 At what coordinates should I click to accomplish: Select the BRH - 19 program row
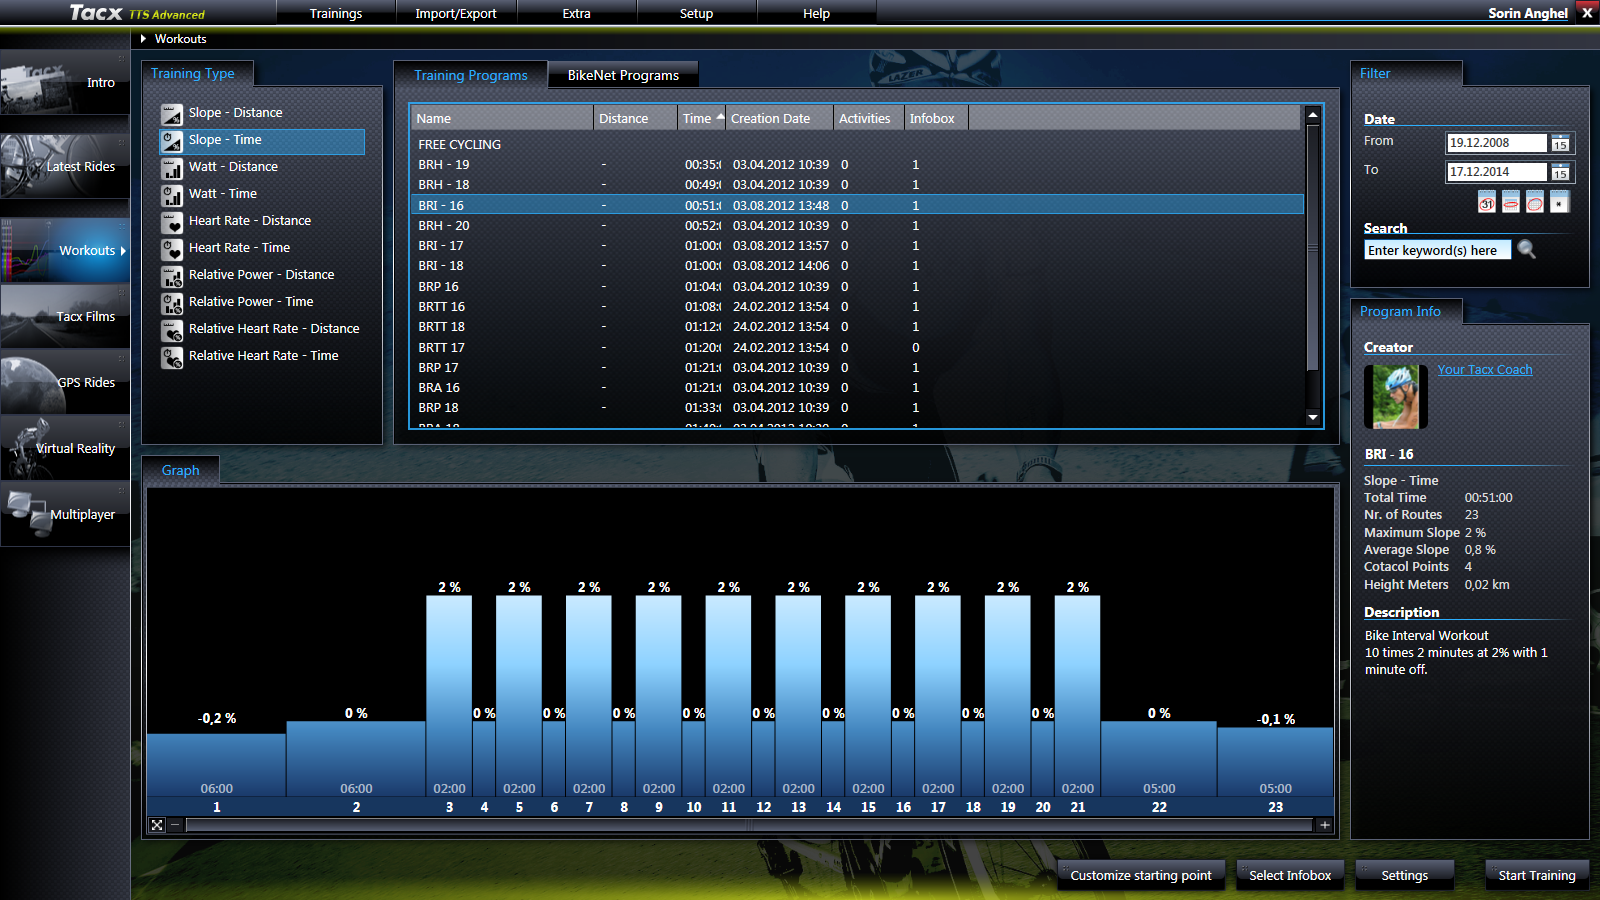(858, 165)
